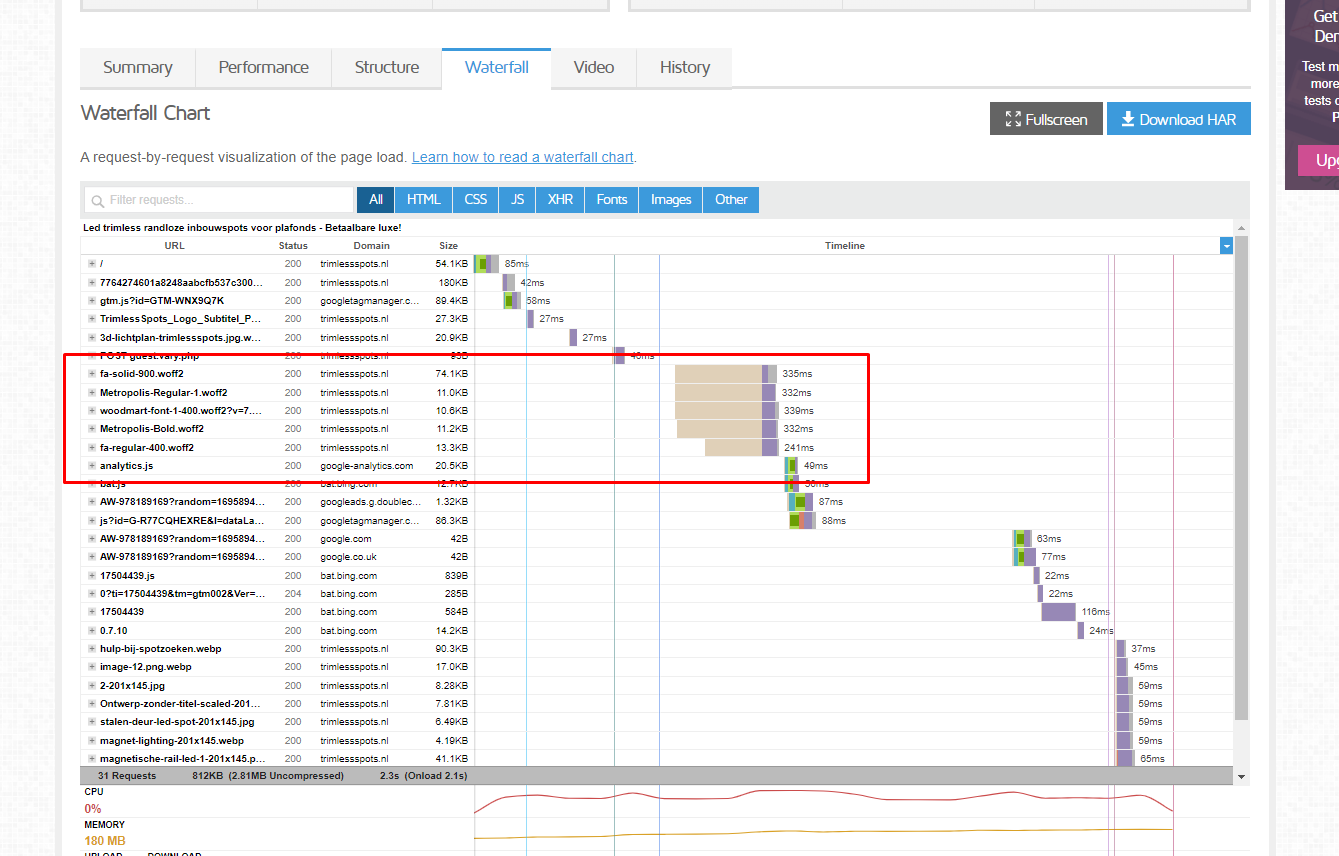
Task: Click google-analytics.com domain cell
Action: click(367, 466)
